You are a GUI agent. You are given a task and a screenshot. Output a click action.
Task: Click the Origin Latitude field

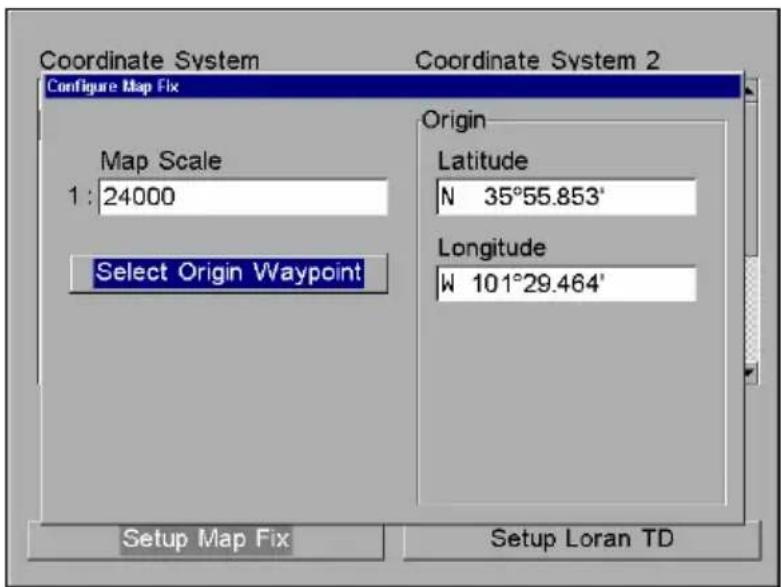(x=566, y=197)
